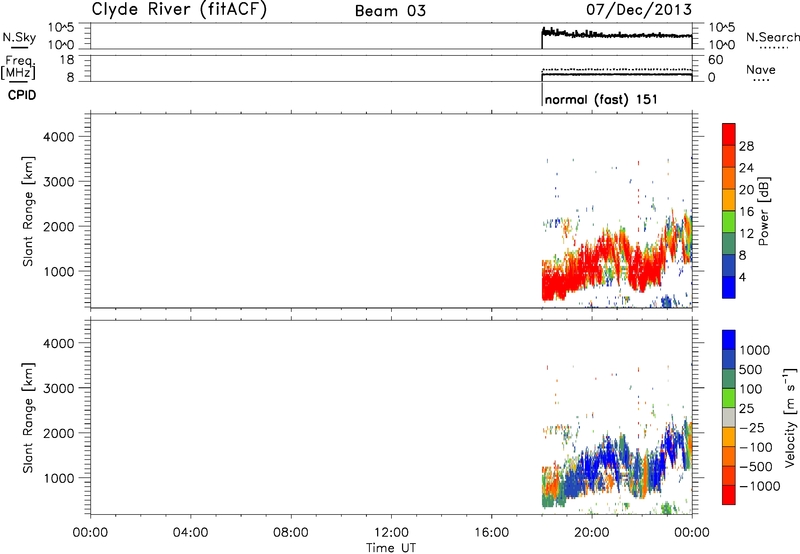Click the "Freq. [MHz]" axis label
The width and height of the screenshot is (800, 554).
tap(19, 67)
